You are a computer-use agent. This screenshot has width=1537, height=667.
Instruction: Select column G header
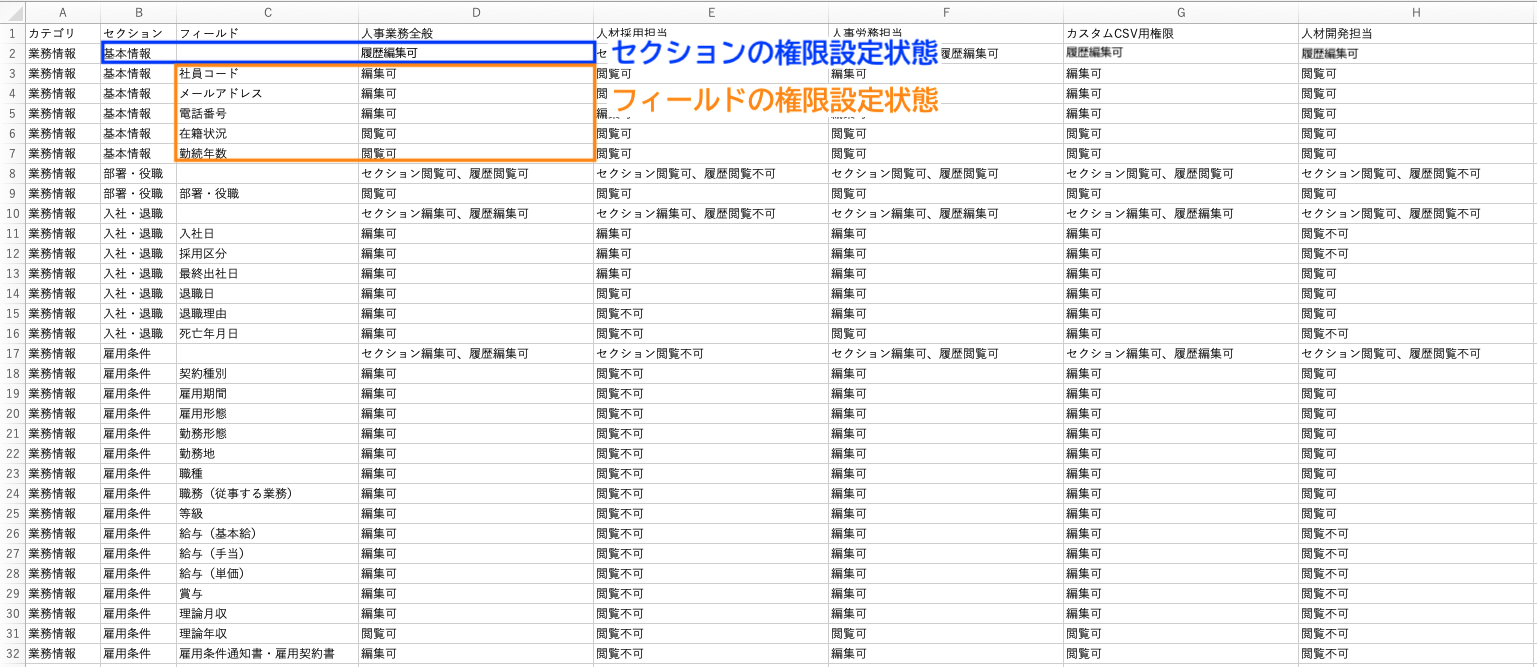[1180, 13]
